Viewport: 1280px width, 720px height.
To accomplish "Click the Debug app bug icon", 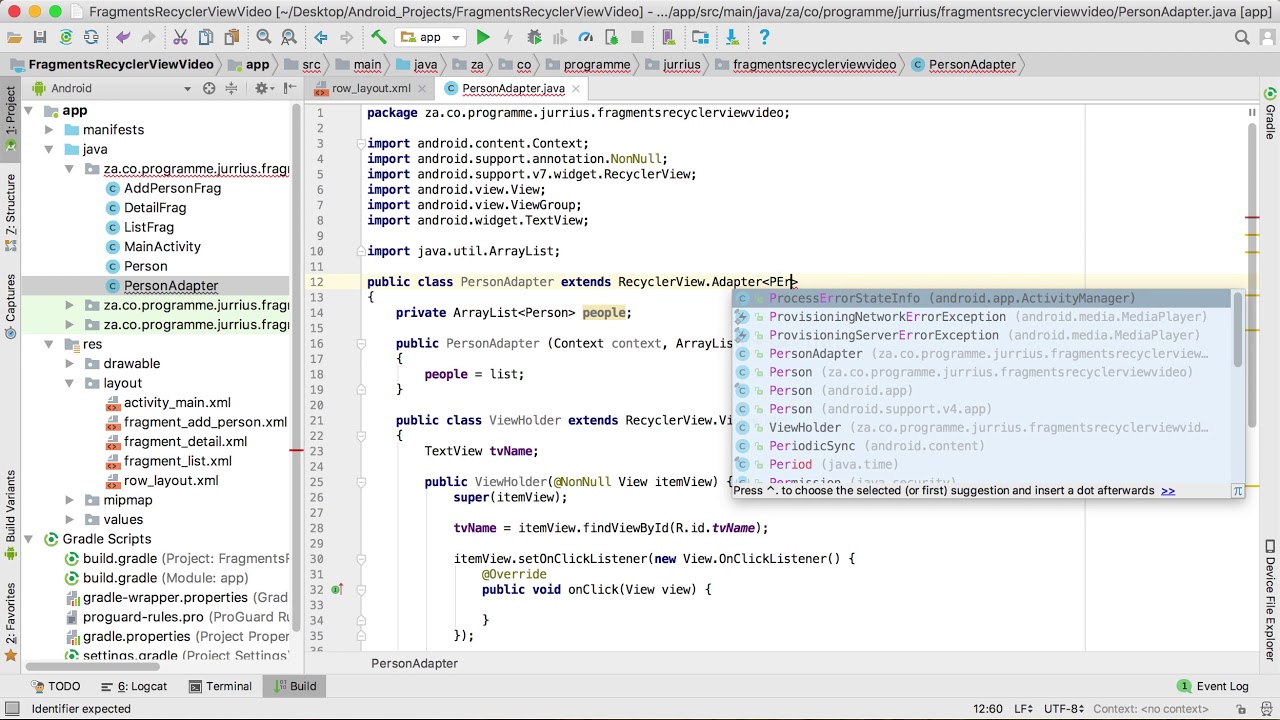I will click(534, 37).
